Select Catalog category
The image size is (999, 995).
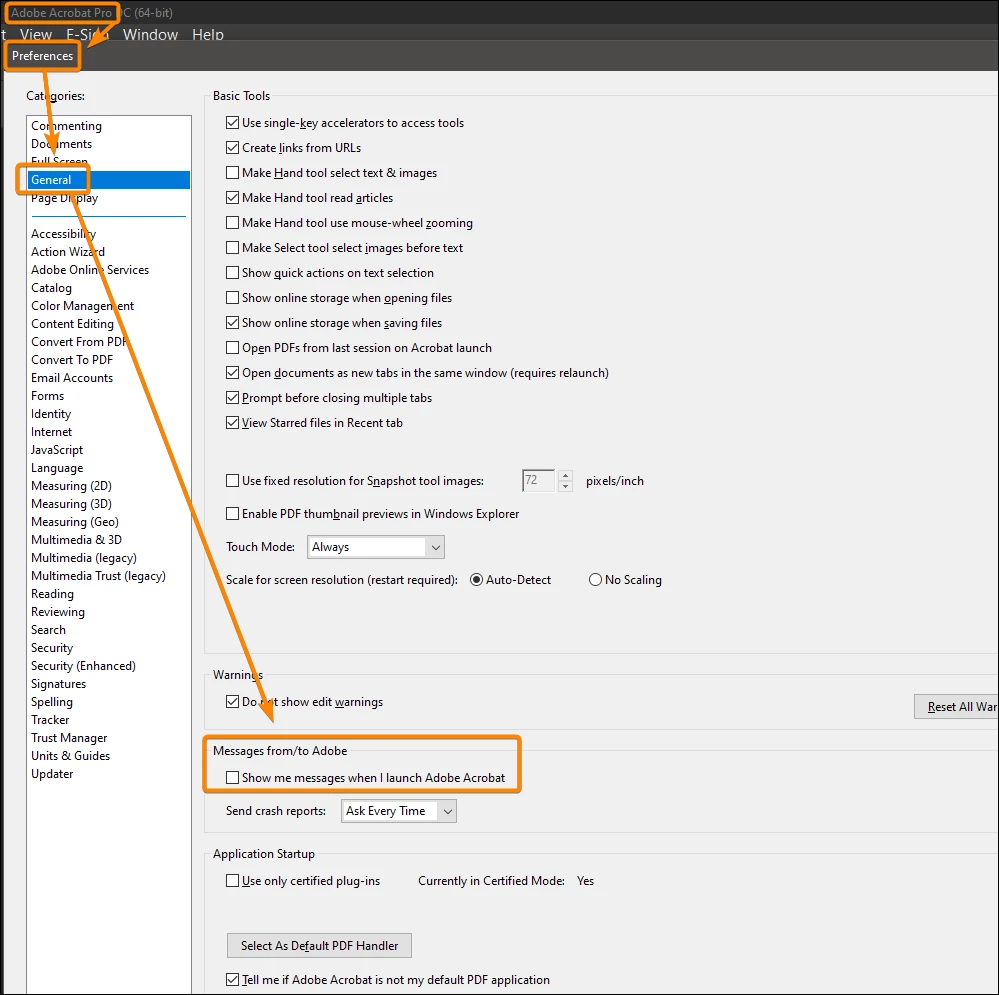coord(51,287)
